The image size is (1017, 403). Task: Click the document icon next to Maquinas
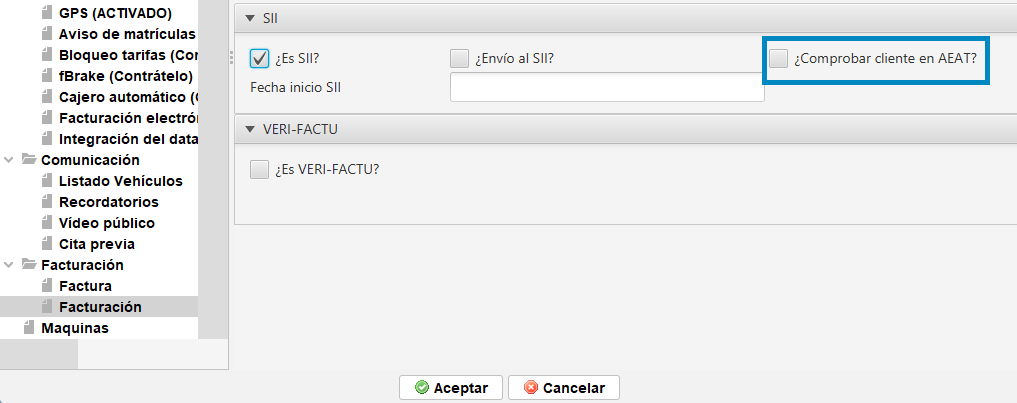click(28, 328)
